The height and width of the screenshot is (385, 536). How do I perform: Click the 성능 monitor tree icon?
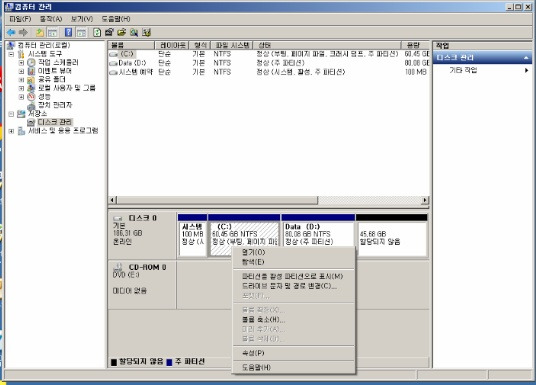pyautogui.click(x=31, y=96)
